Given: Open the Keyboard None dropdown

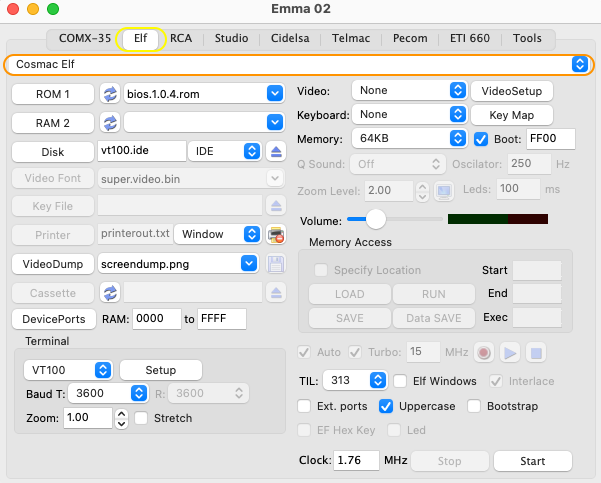Looking at the screenshot, I should click(x=409, y=114).
